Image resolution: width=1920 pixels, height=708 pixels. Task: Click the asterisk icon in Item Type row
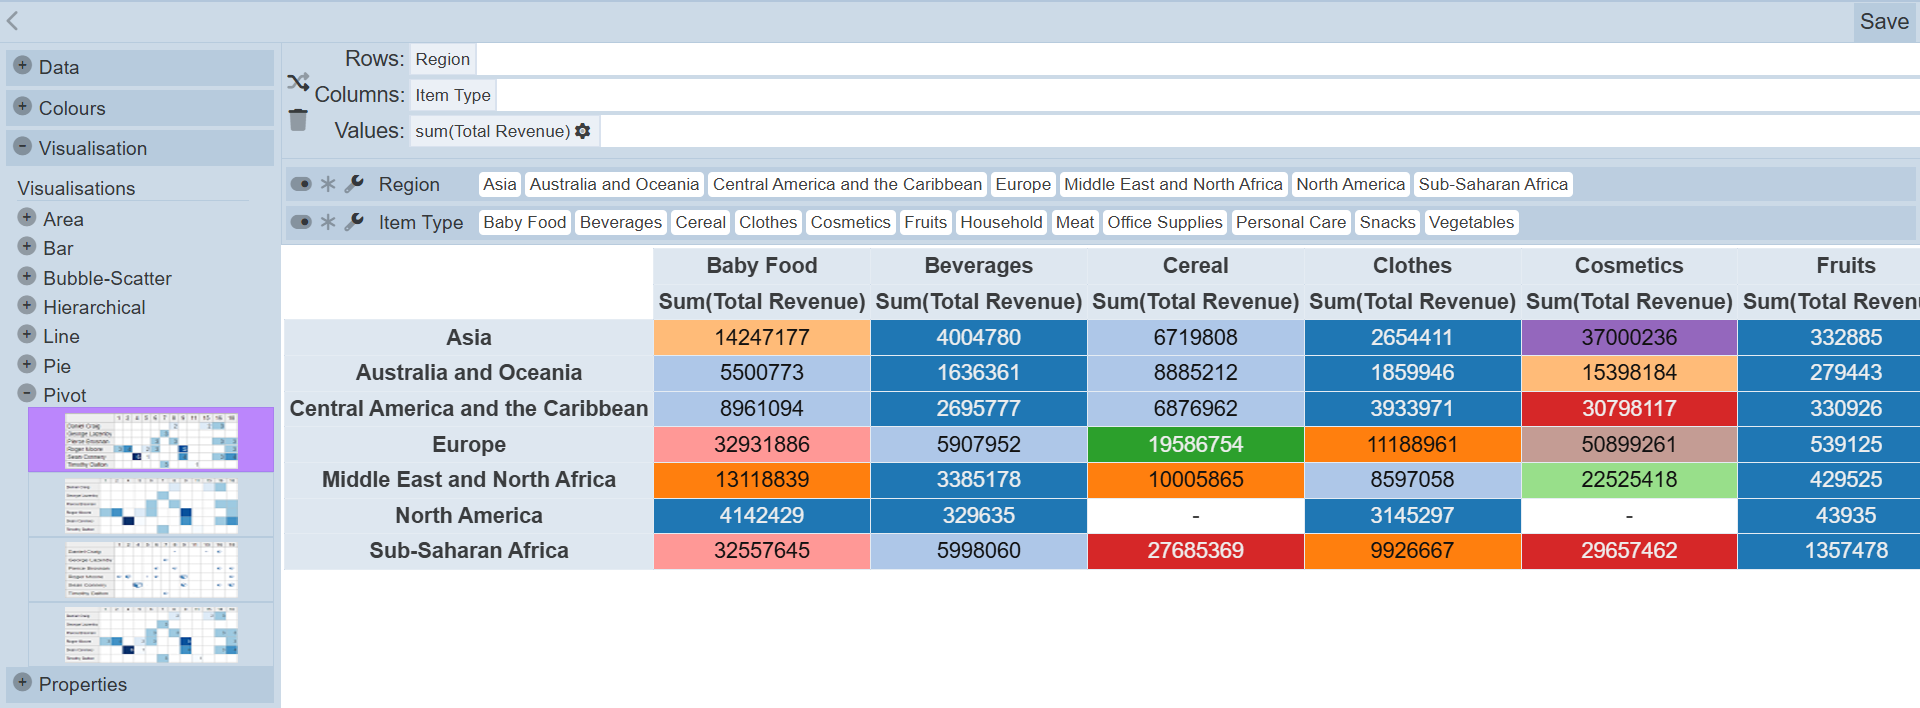coord(327,222)
